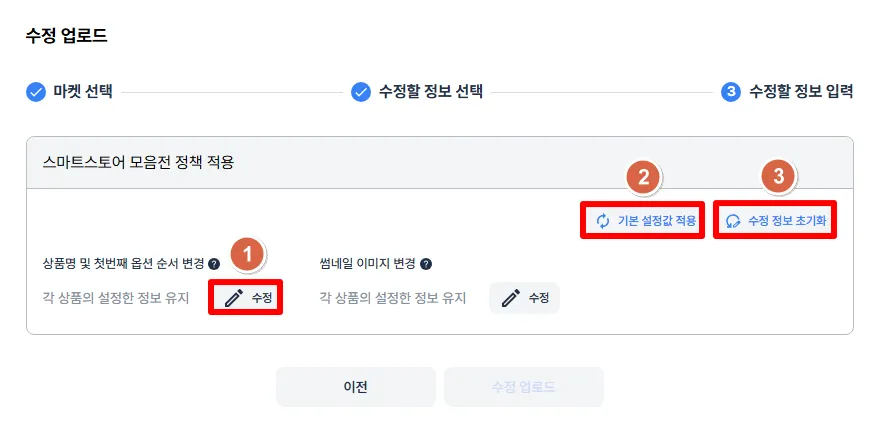Click the checkmark icon for 마켓 선택 step
This screenshot has width=878, height=432.
pyautogui.click(x=36, y=92)
